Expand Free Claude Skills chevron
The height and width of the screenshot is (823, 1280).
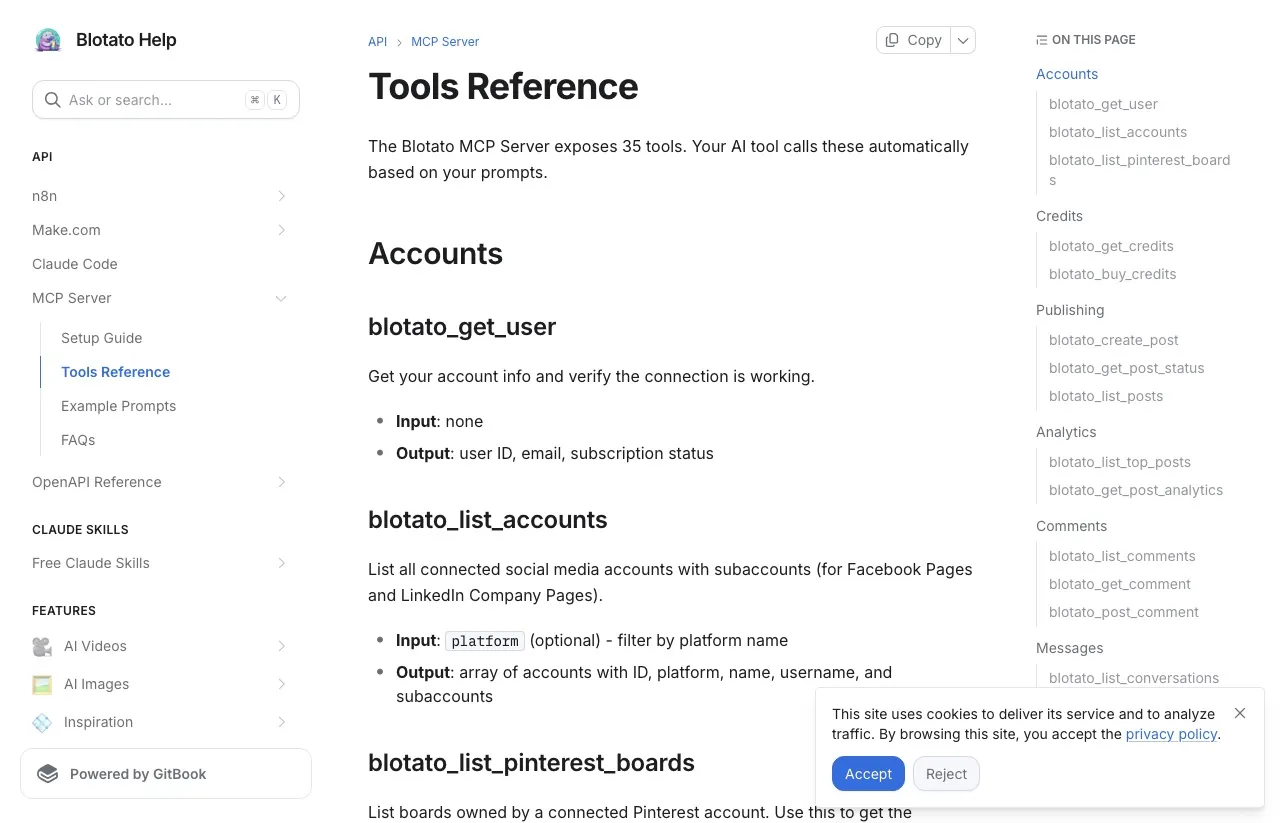click(281, 563)
